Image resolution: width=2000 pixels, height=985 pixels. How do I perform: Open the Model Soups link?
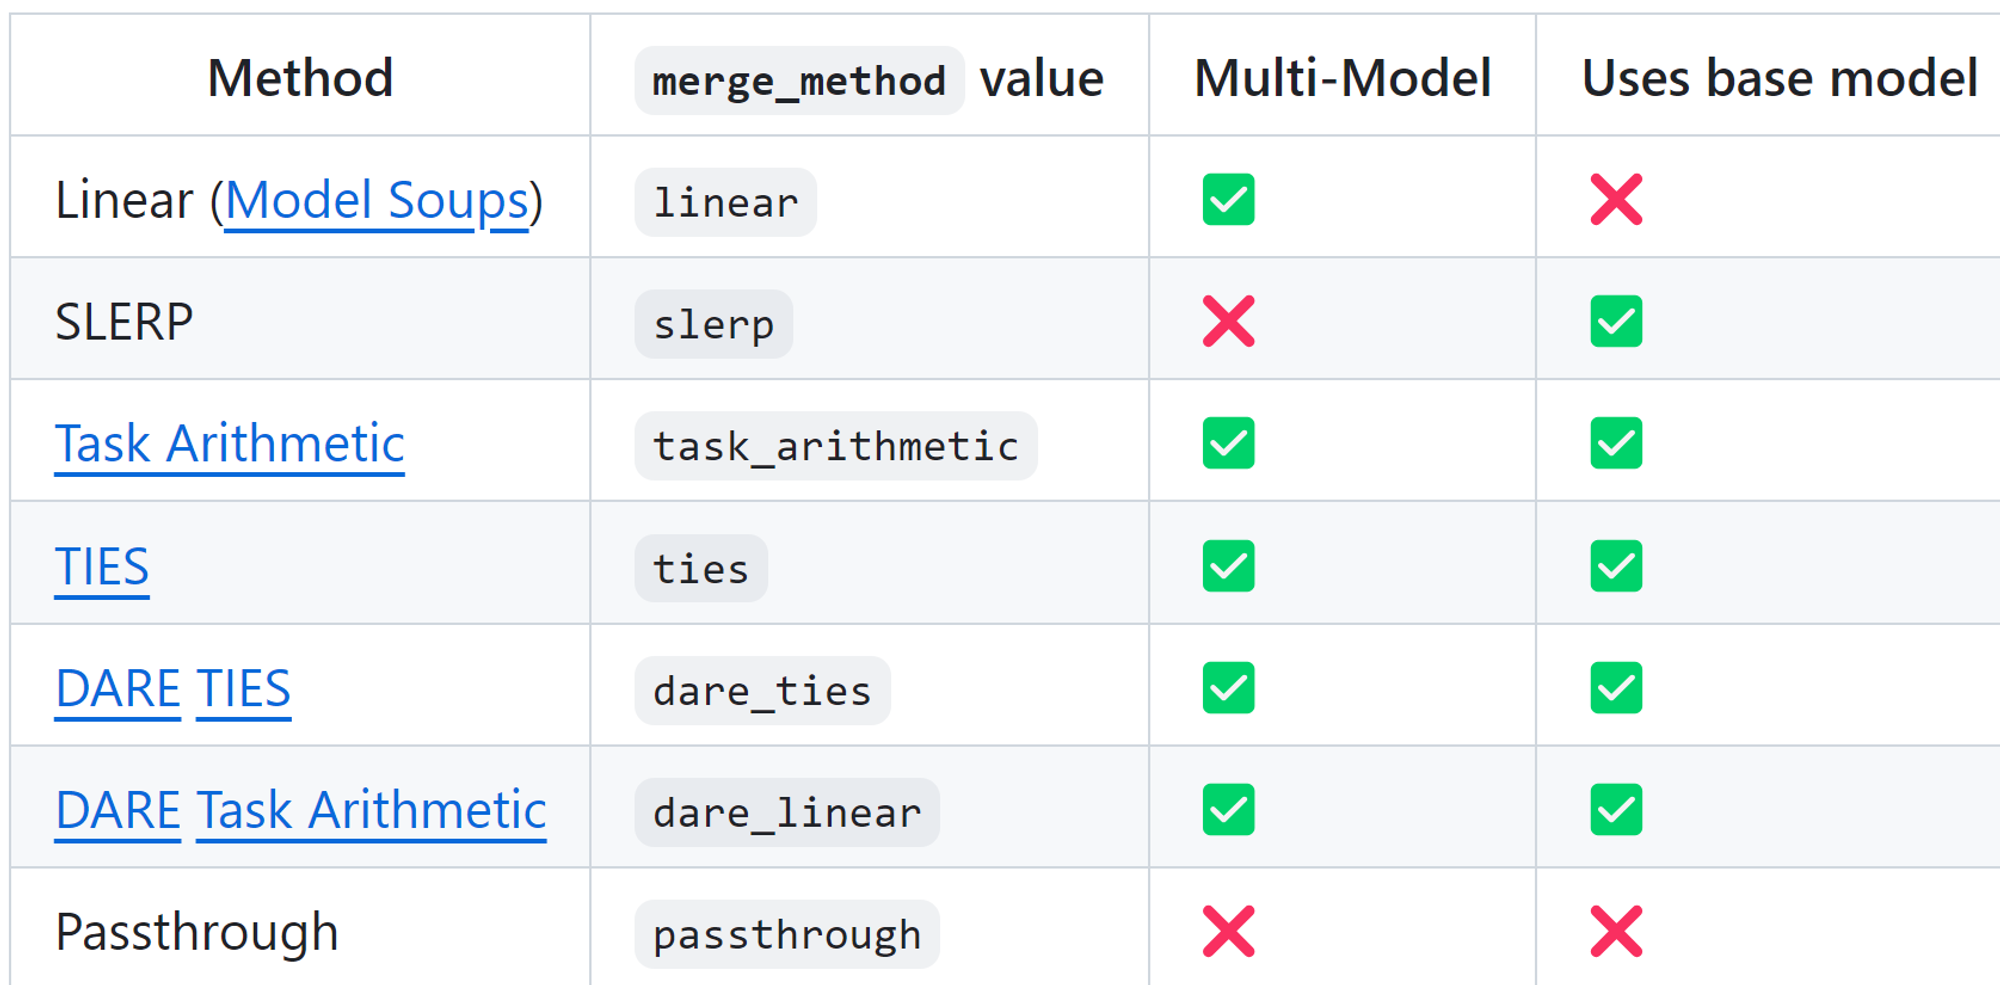(x=376, y=201)
